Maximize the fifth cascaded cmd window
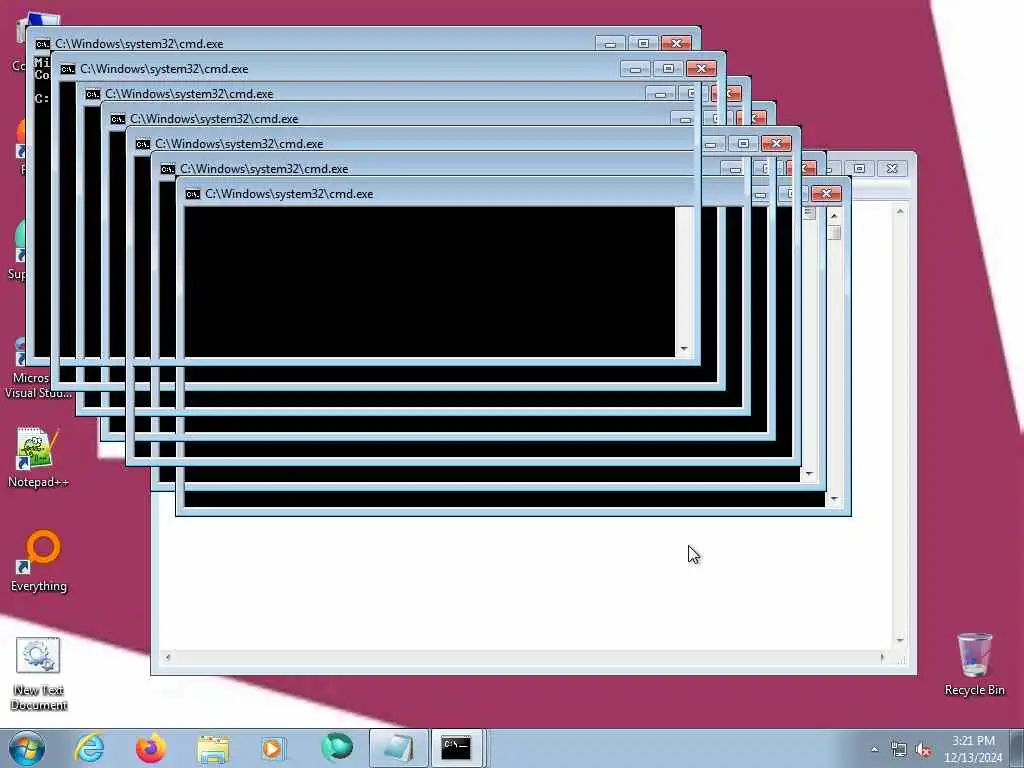 tap(743, 143)
